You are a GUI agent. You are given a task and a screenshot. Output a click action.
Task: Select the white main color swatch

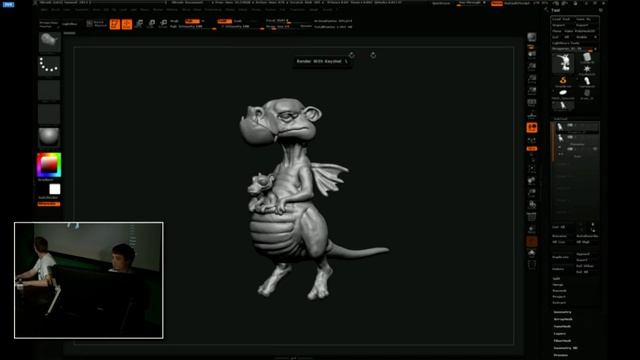(55, 189)
